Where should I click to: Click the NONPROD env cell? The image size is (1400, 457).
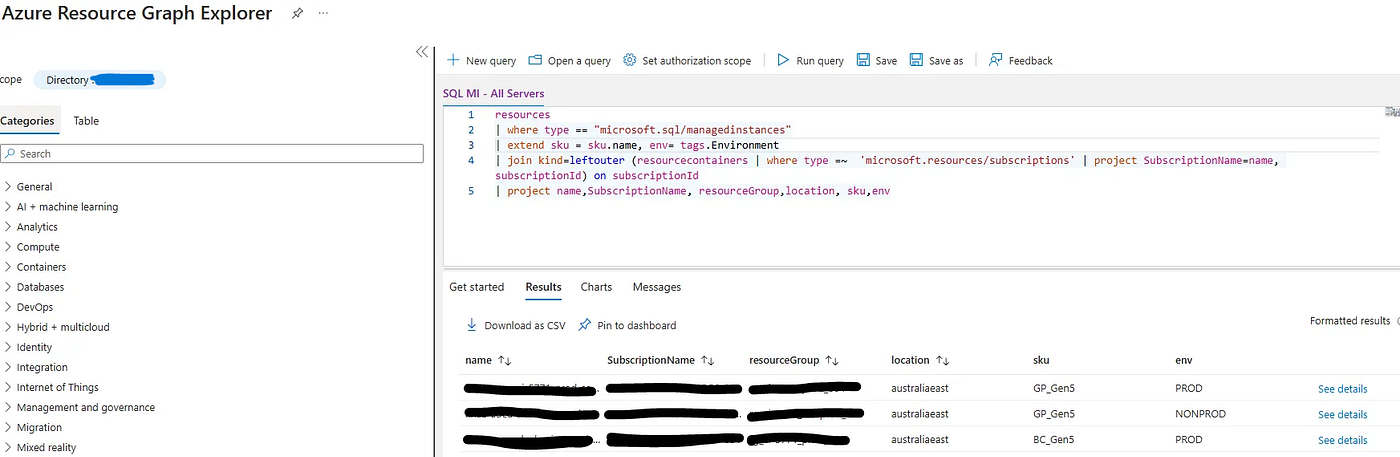point(1201,414)
